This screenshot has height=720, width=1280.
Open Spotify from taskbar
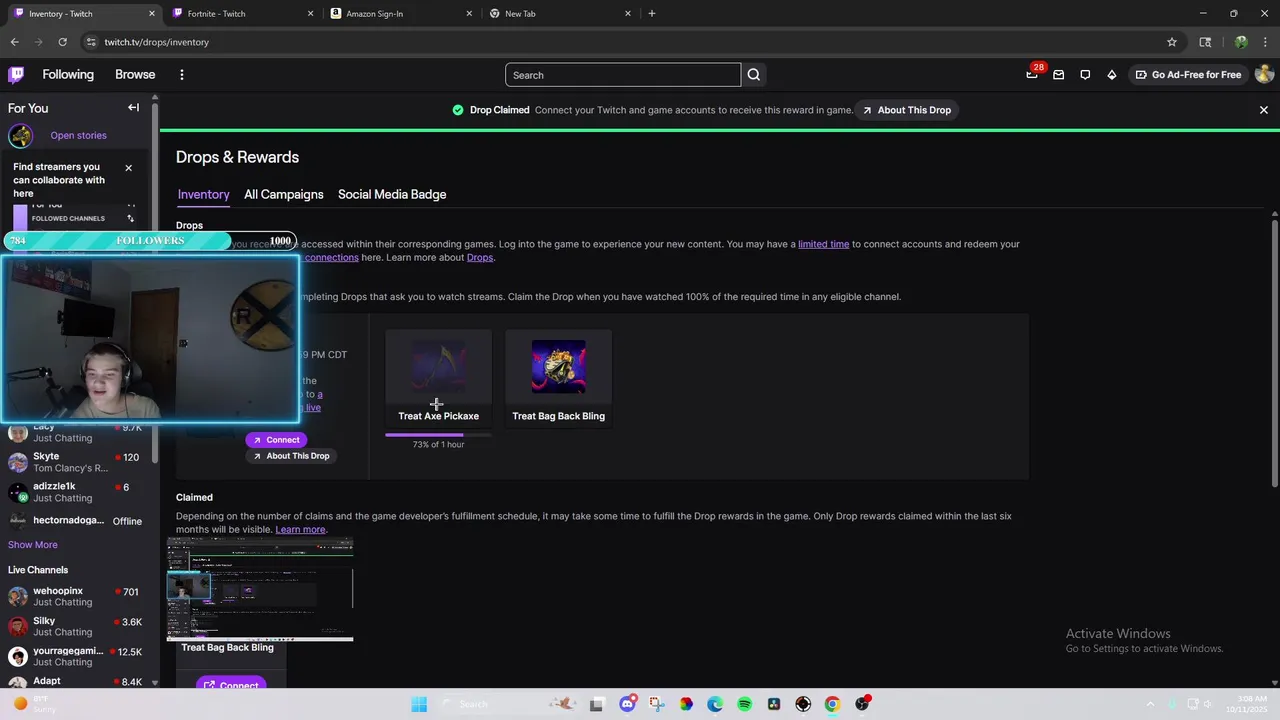[x=744, y=704]
